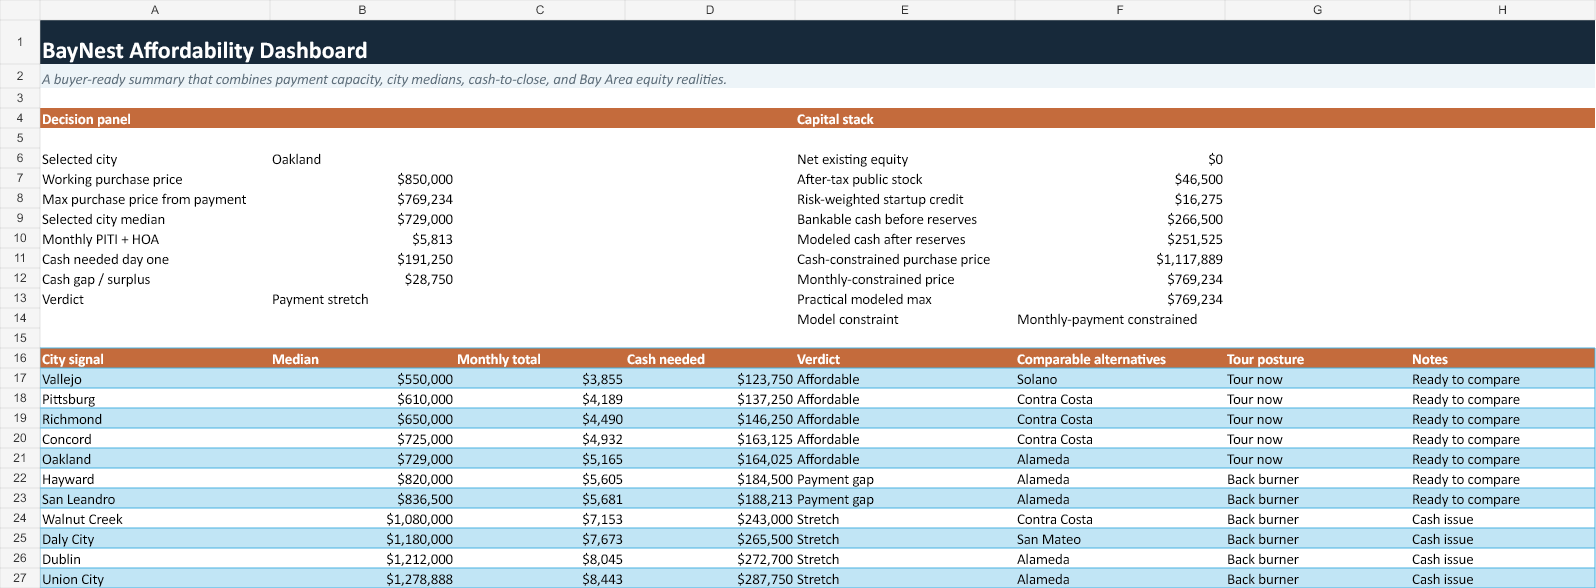Click Vallejo comparable alternative Solano
The width and height of the screenshot is (1596, 588).
click(1120, 379)
